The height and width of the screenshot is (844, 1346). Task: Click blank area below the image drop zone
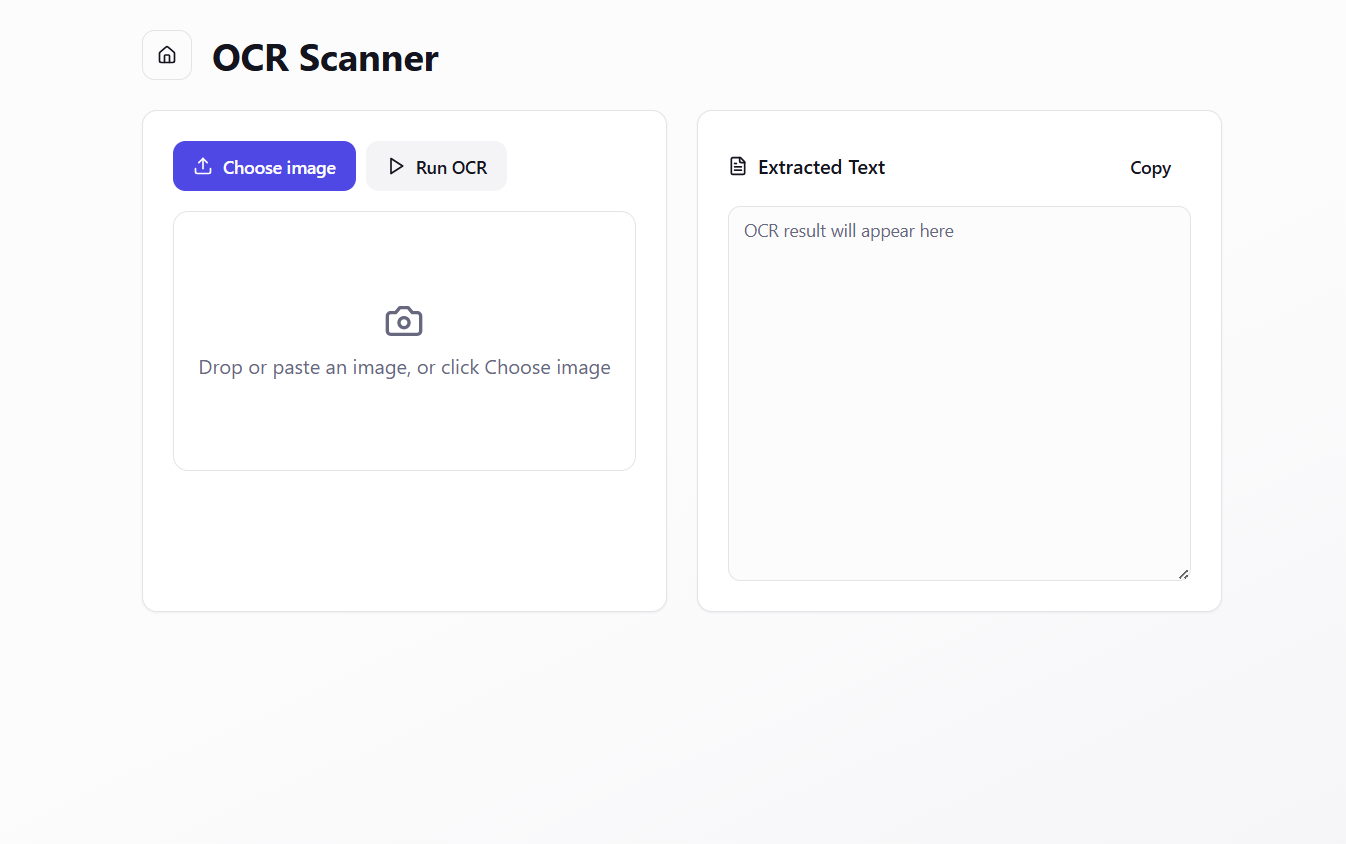coord(404,539)
